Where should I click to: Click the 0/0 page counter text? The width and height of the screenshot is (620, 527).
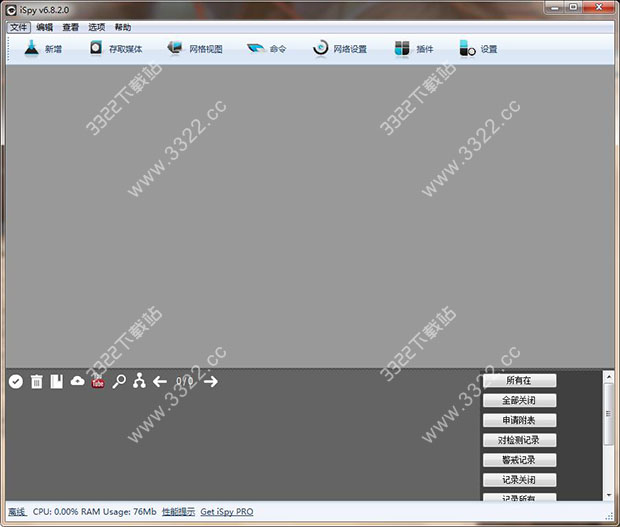click(185, 381)
